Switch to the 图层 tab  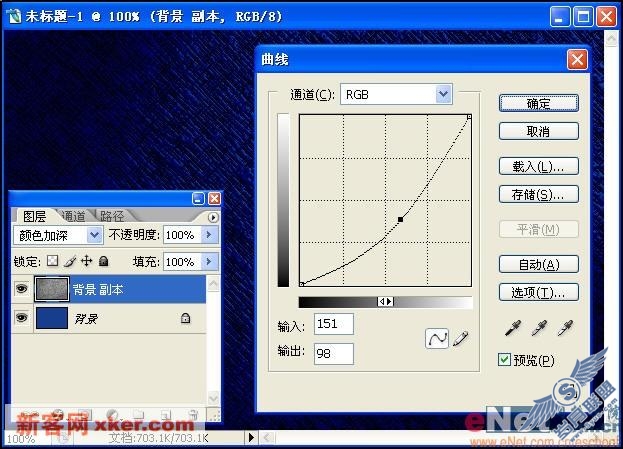click(x=35, y=216)
